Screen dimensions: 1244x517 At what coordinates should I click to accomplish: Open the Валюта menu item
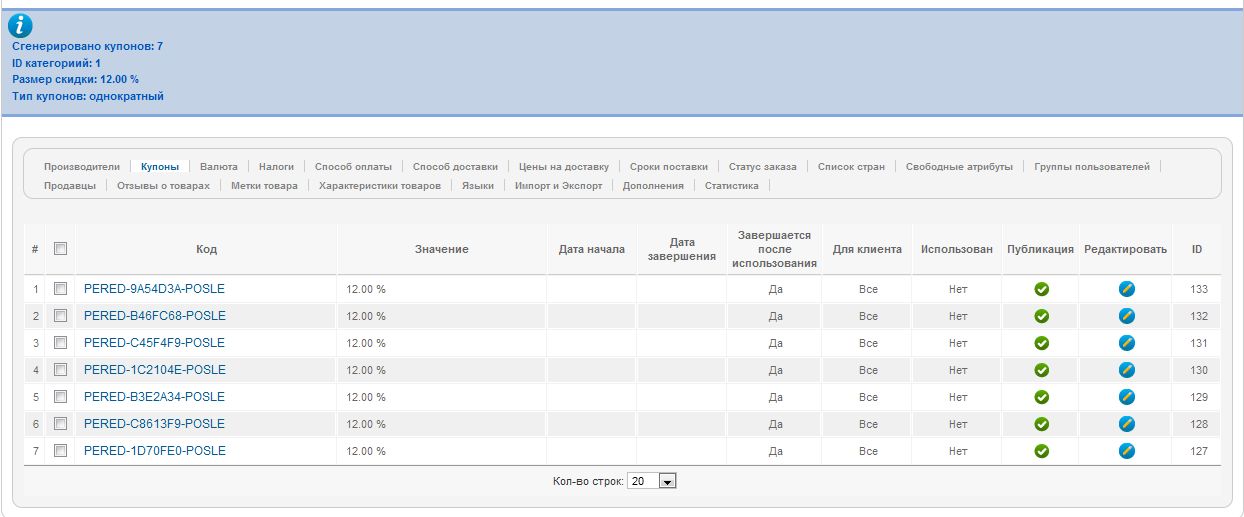[x=218, y=167]
